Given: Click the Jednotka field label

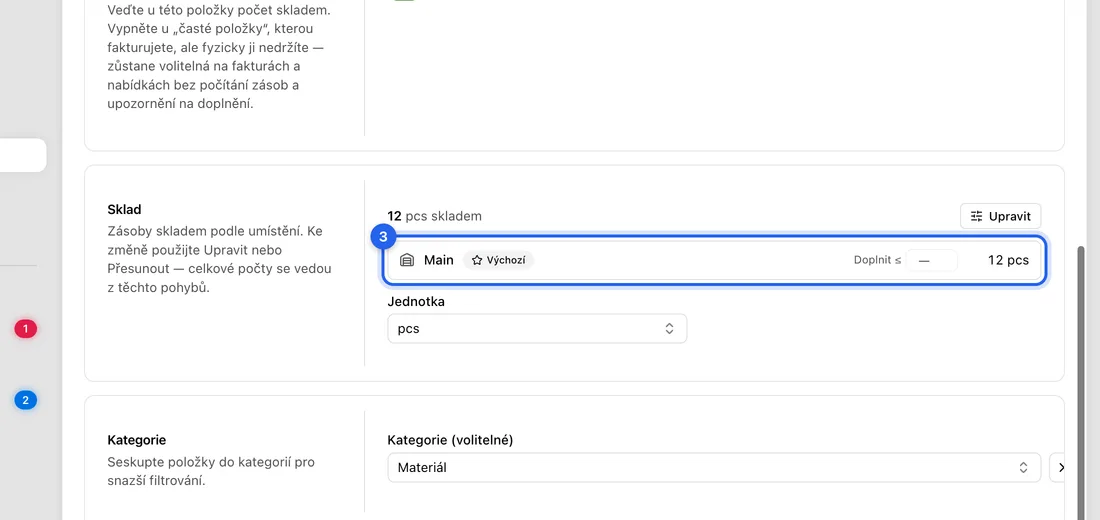Looking at the screenshot, I should pyautogui.click(x=416, y=302).
